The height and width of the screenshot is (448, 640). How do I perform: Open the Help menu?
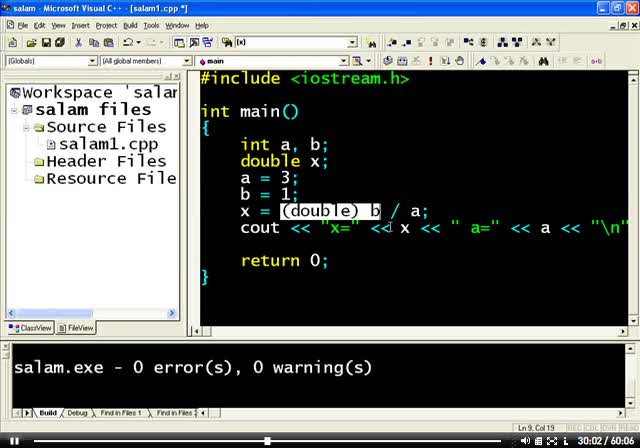(202, 26)
